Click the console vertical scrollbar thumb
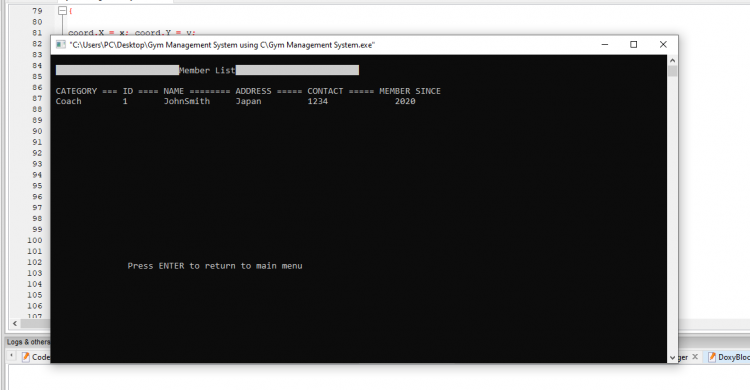Image resolution: width=750 pixels, height=390 pixels. point(673,71)
